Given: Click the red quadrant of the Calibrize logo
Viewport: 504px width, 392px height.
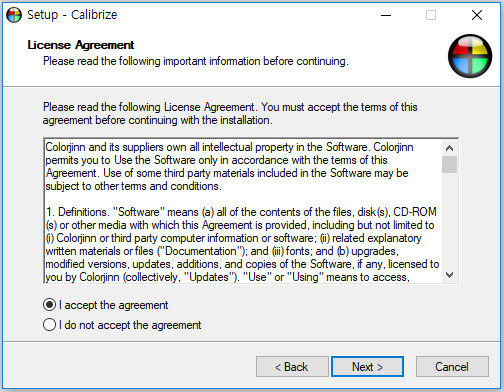Looking at the screenshot, I should [459, 49].
